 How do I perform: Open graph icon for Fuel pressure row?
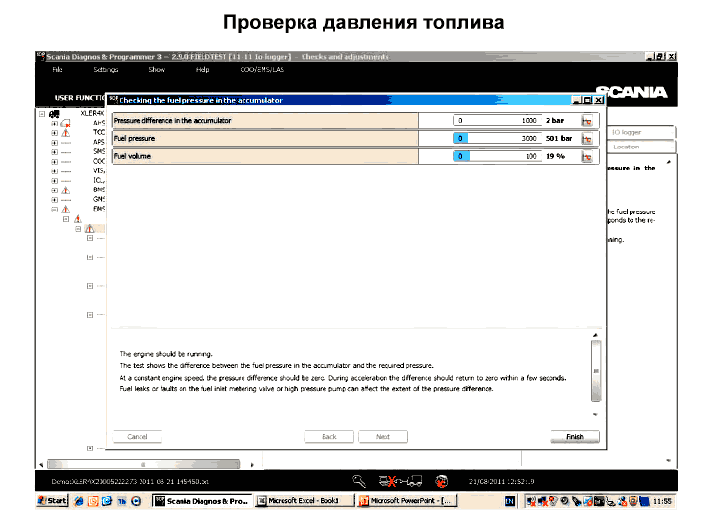click(x=588, y=138)
